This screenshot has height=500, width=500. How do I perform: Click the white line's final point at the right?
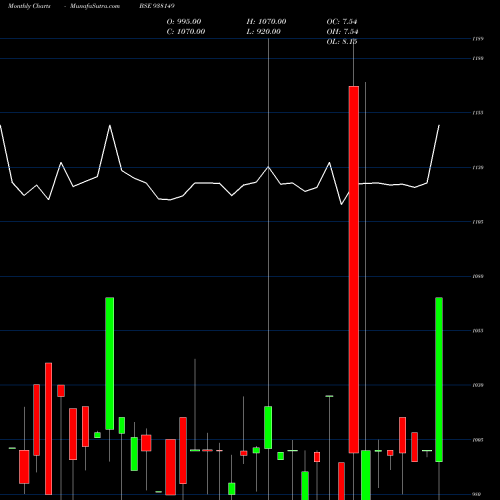click(439, 125)
